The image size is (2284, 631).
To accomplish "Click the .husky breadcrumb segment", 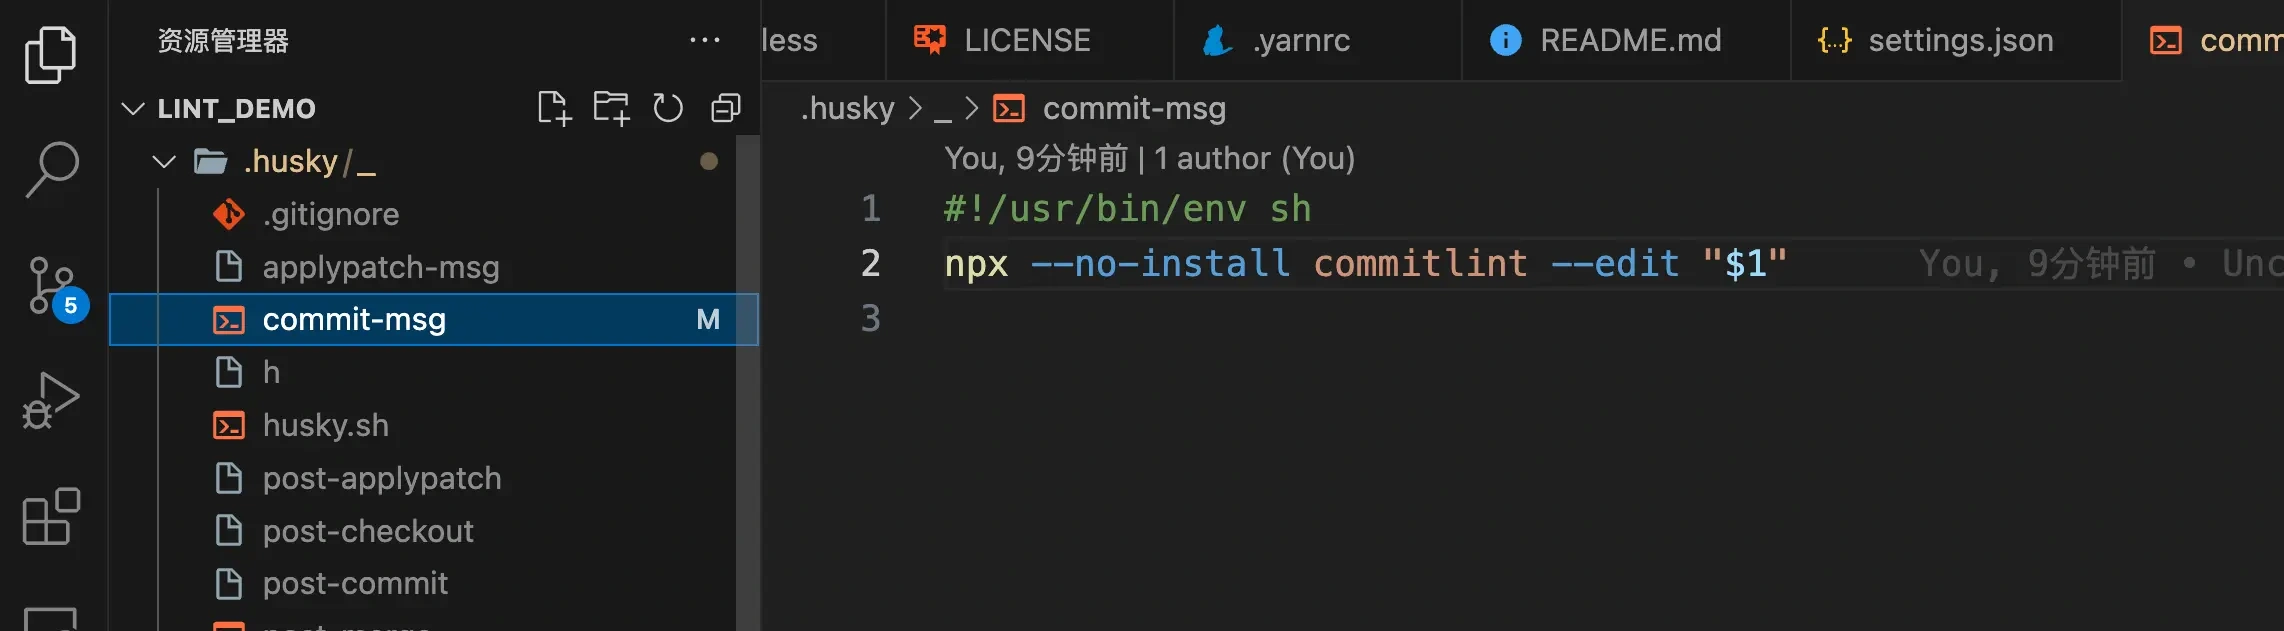I will click(847, 108).
